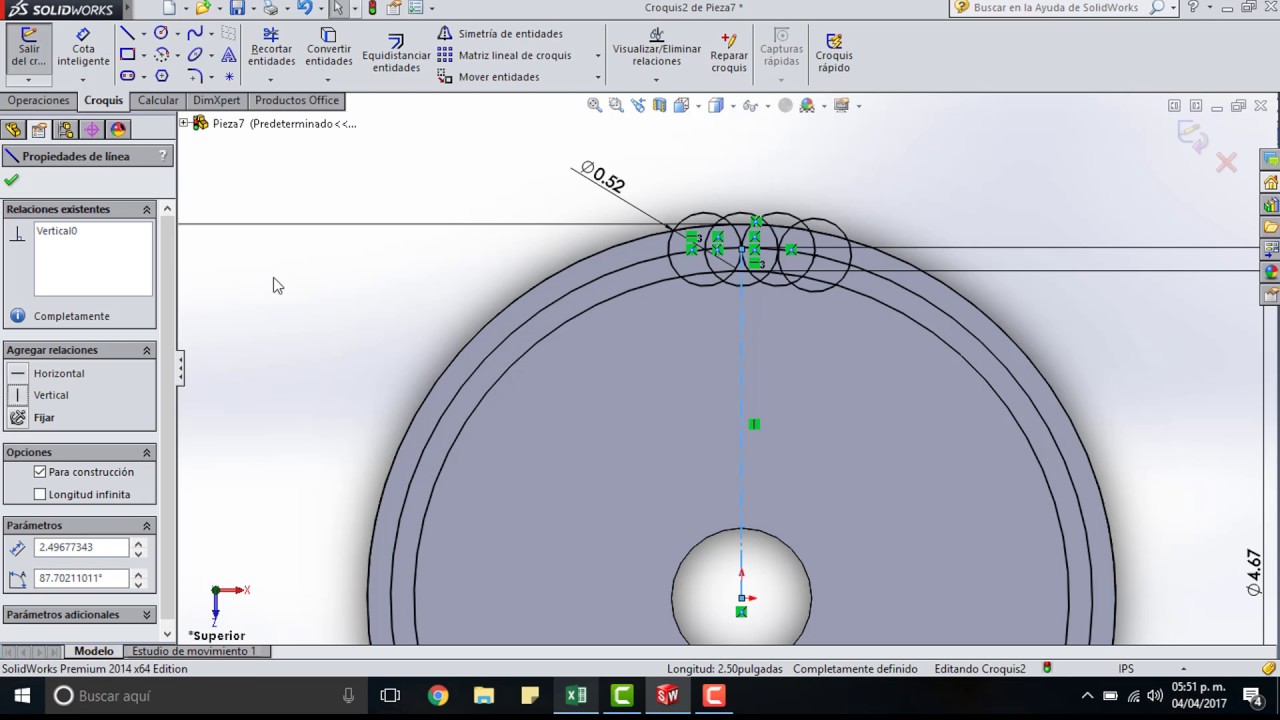Click the Undo icon

[x=304, y=8]
